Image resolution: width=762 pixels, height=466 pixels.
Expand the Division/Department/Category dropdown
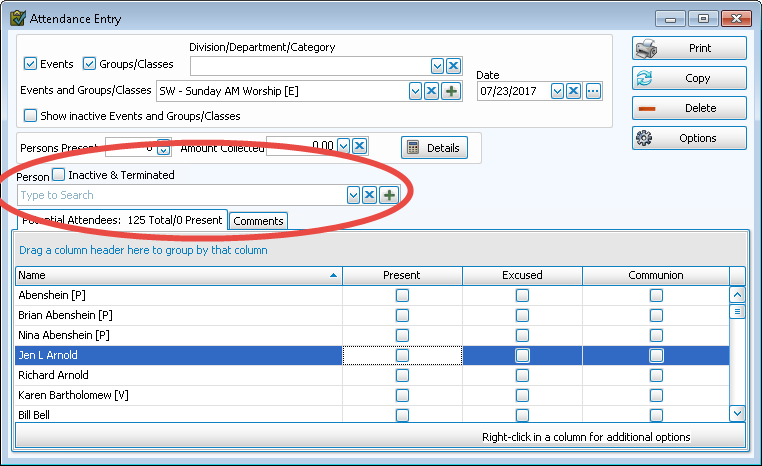point(437,66)
